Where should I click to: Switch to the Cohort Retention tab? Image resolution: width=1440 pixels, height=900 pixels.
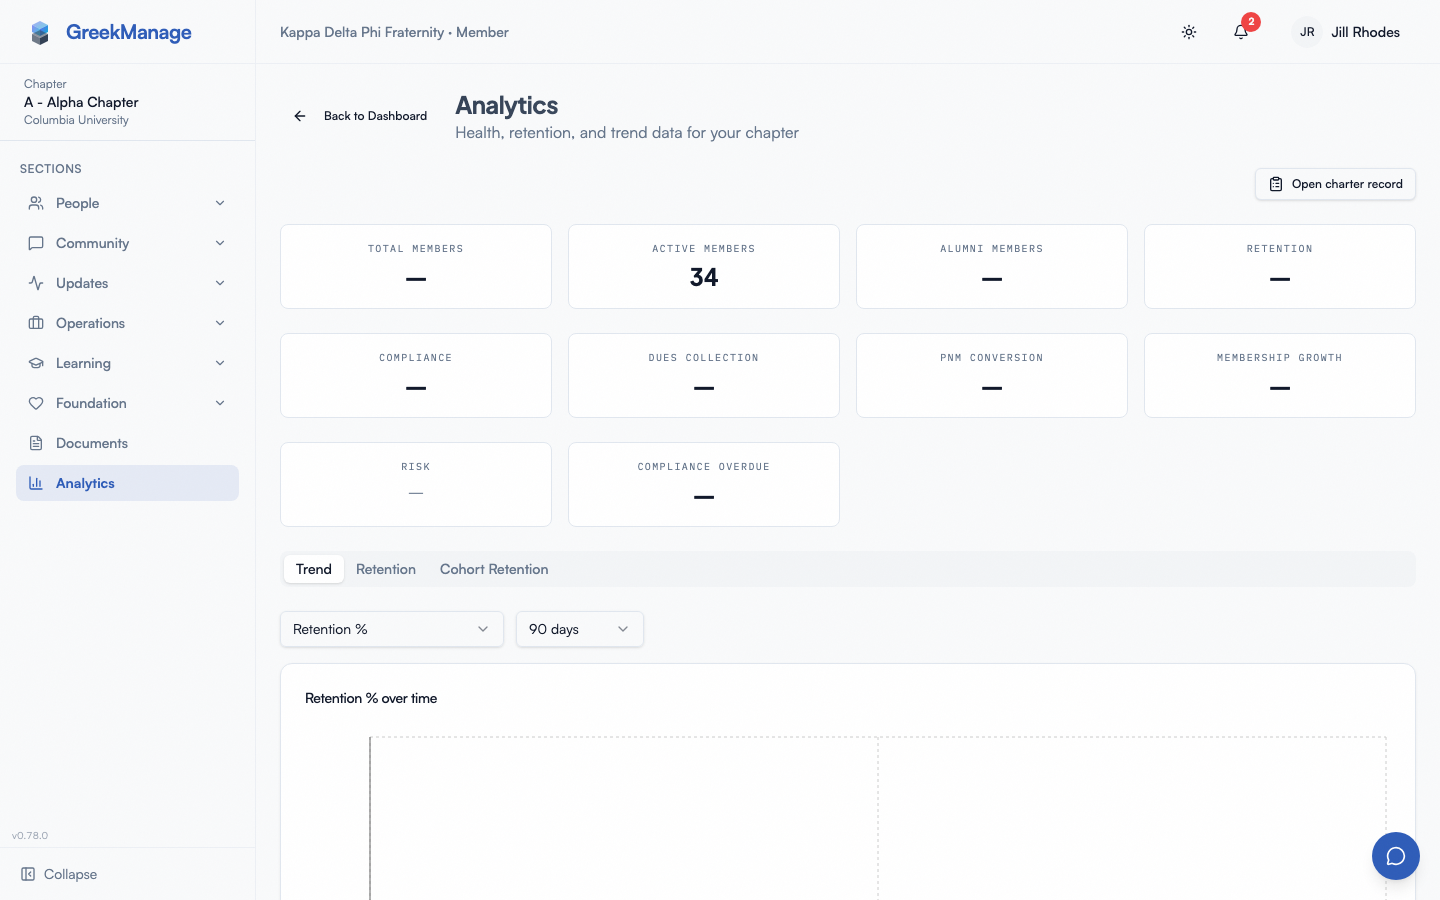[x=494, y=569]
